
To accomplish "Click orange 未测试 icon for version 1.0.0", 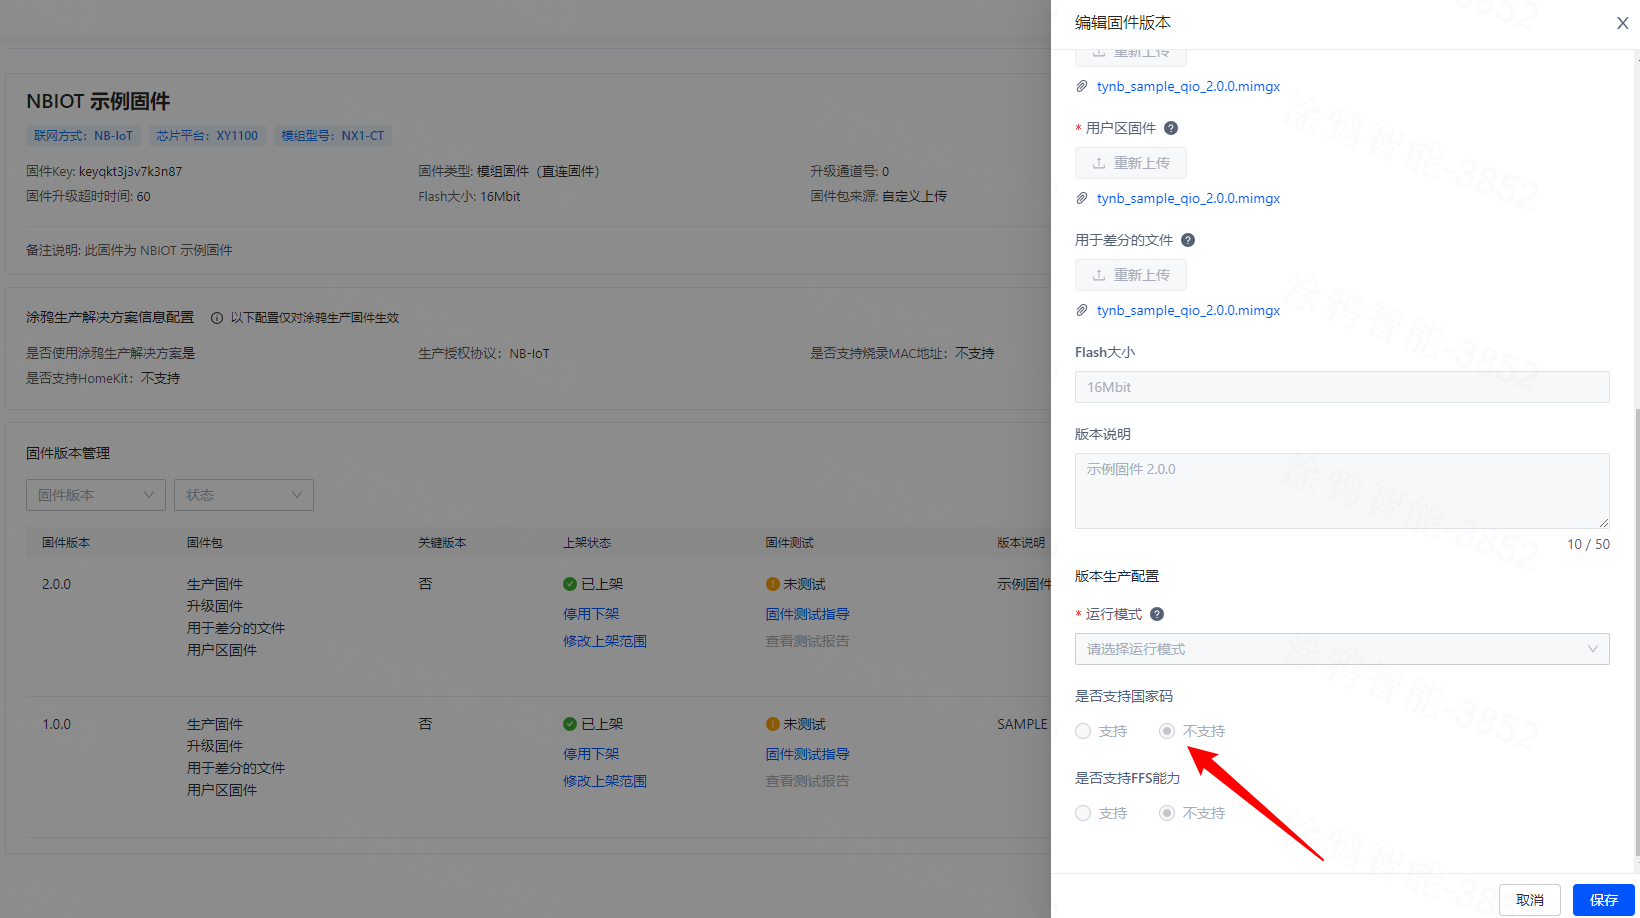I will [x=773, y=724].
